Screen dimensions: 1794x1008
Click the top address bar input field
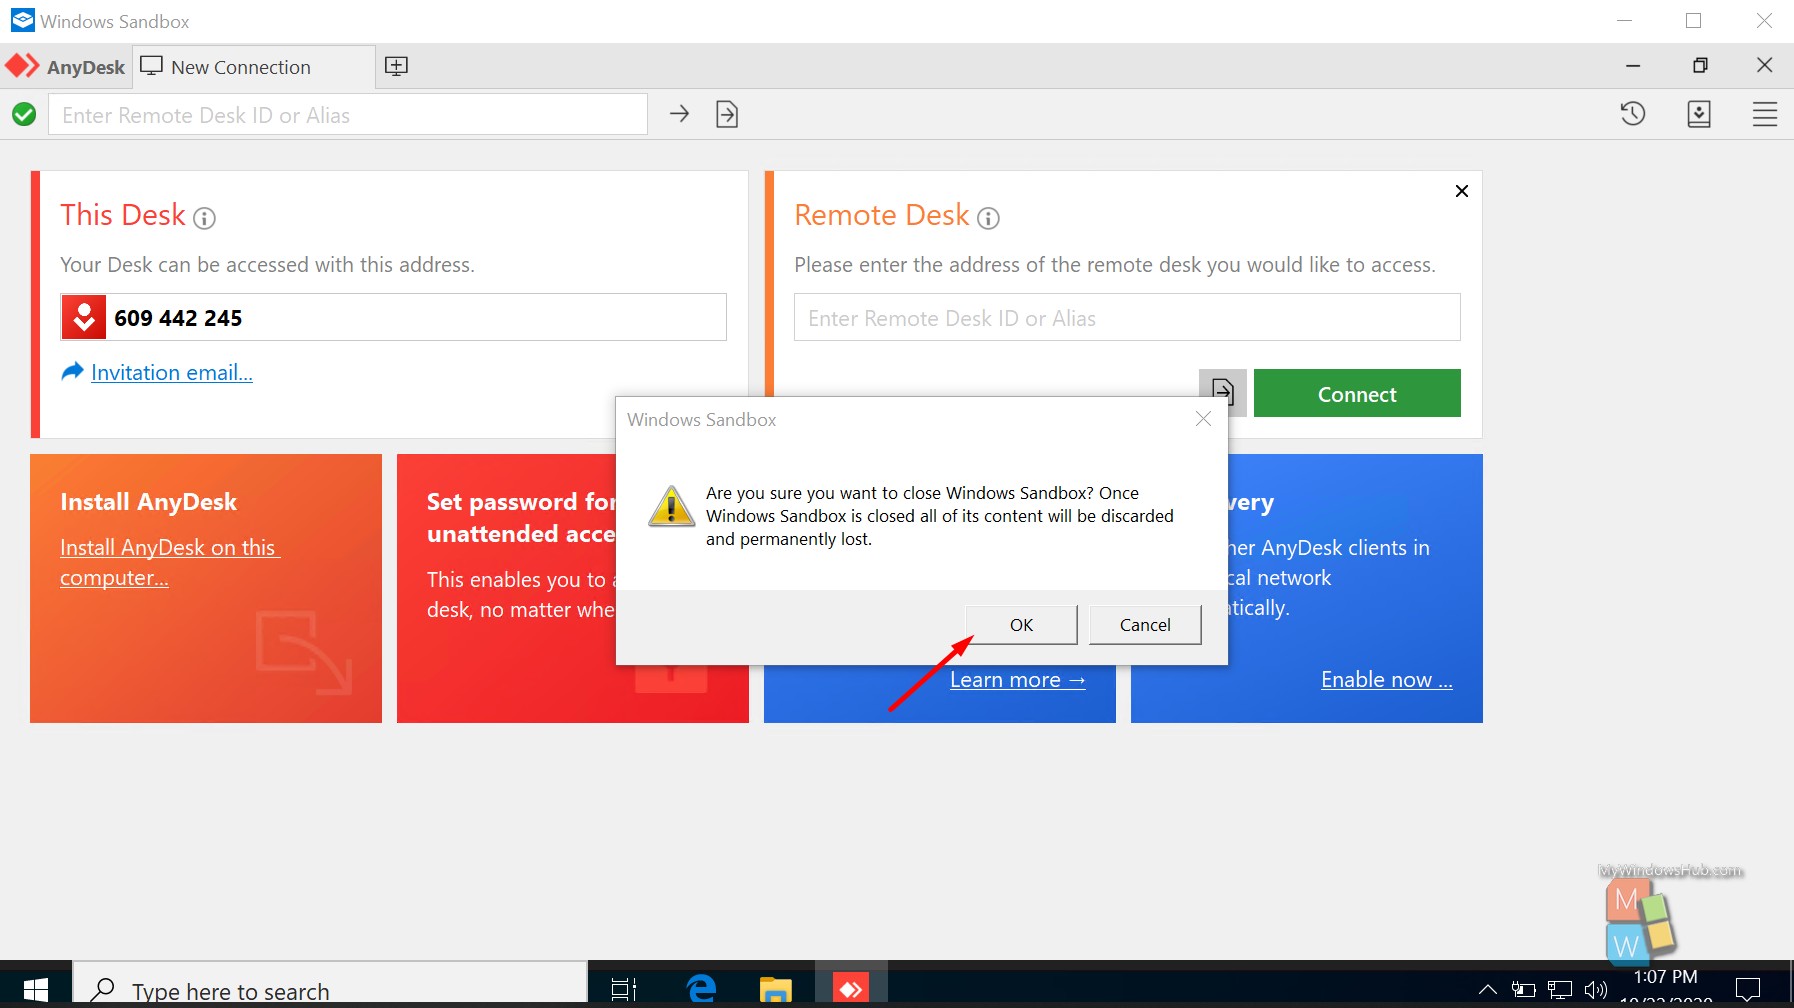tap(348, 115)
